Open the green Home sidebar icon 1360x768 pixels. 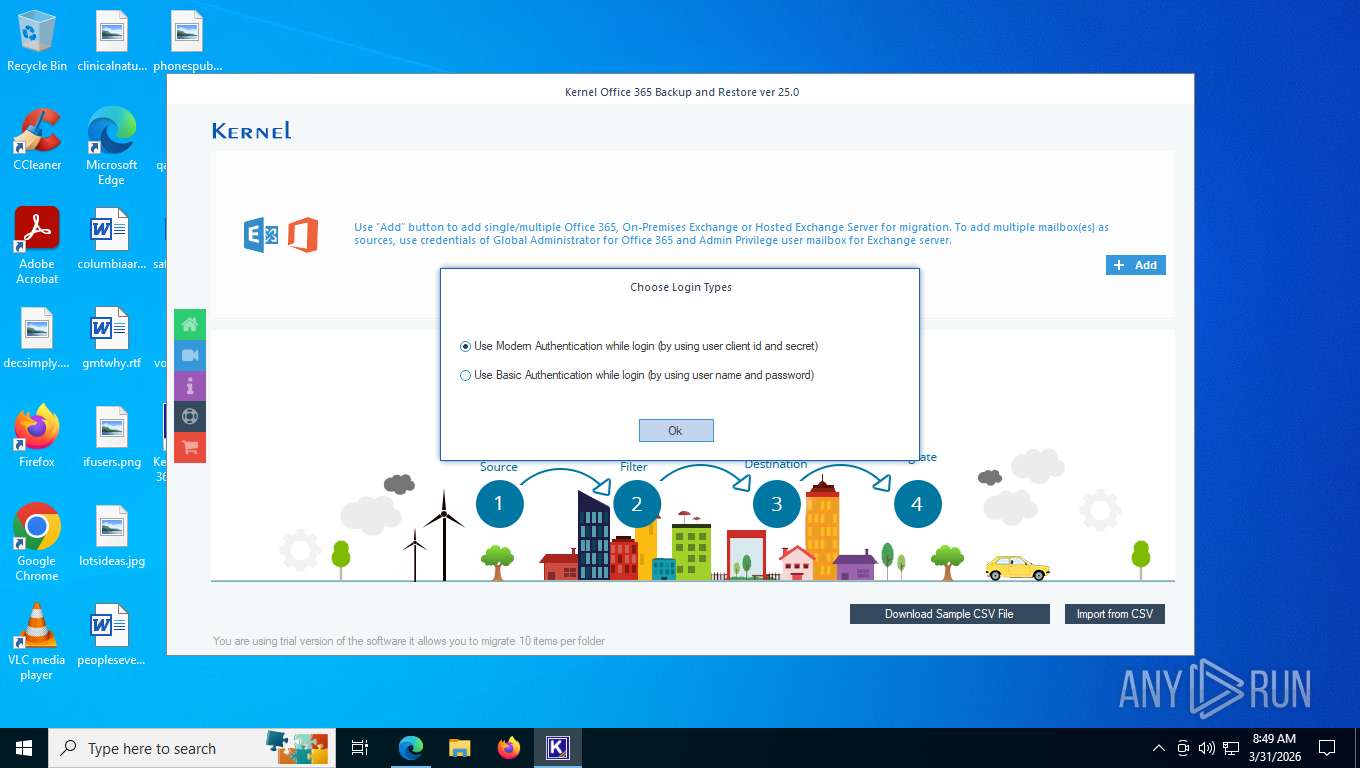pos(190,324)
